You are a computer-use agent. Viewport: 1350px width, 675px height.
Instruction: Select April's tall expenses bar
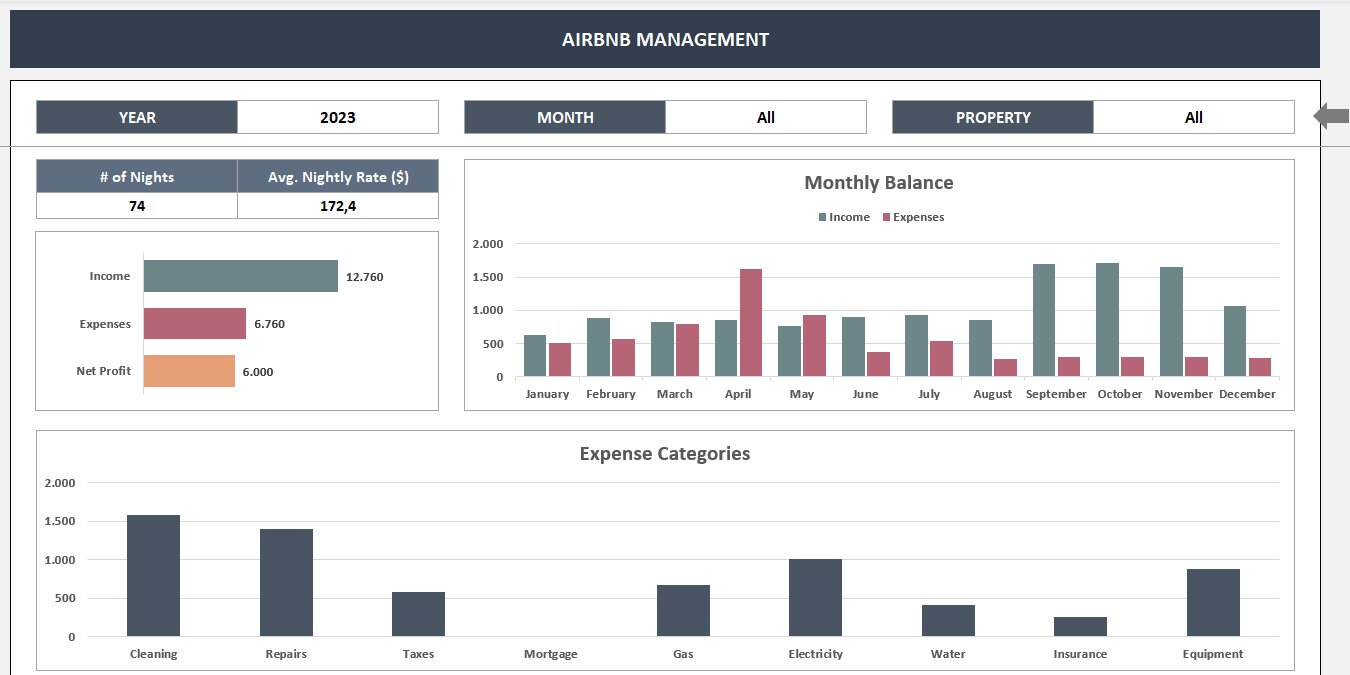coord(751,323)
